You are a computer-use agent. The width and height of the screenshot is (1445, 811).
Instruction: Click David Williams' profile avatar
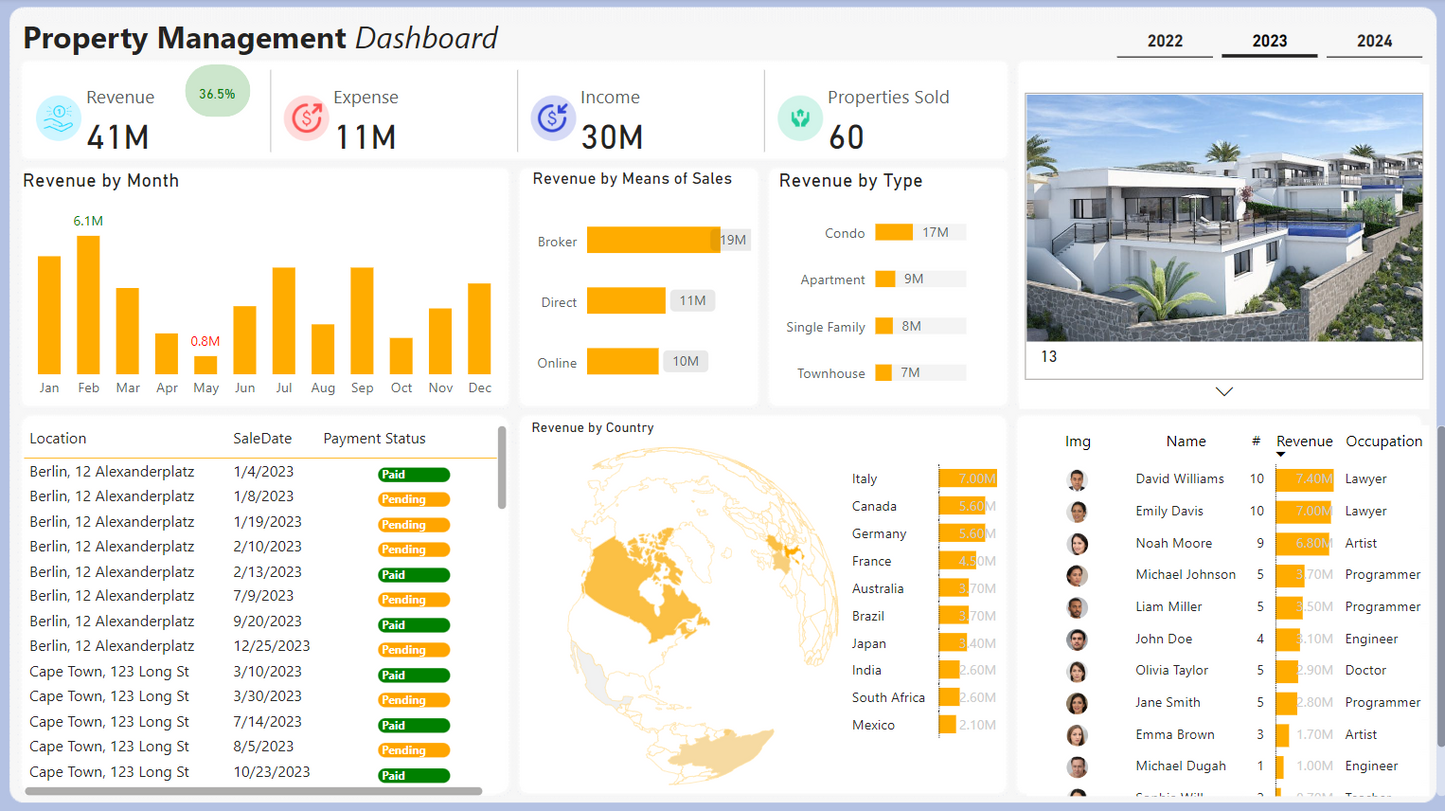point(1077,480)
